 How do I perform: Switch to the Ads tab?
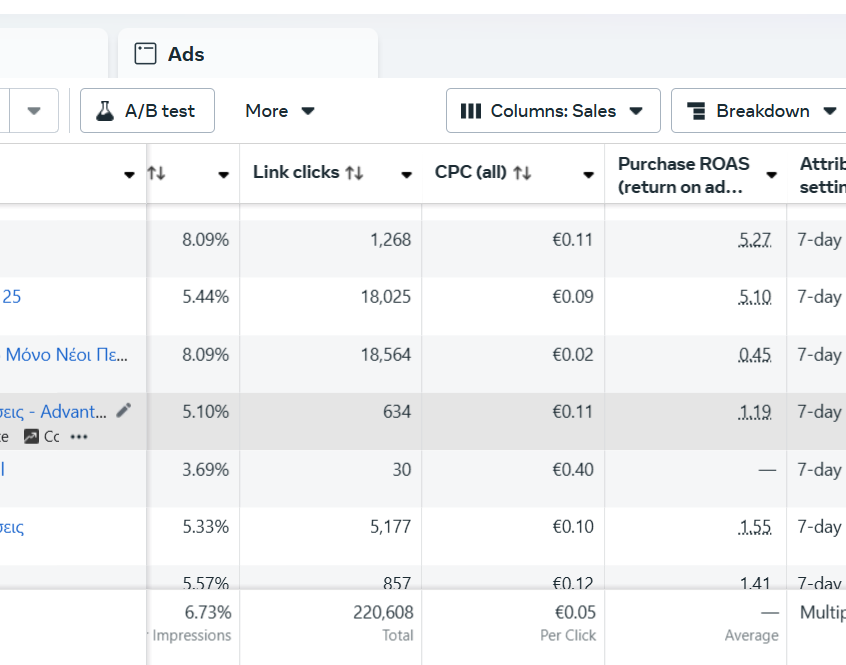pos(185,54)
